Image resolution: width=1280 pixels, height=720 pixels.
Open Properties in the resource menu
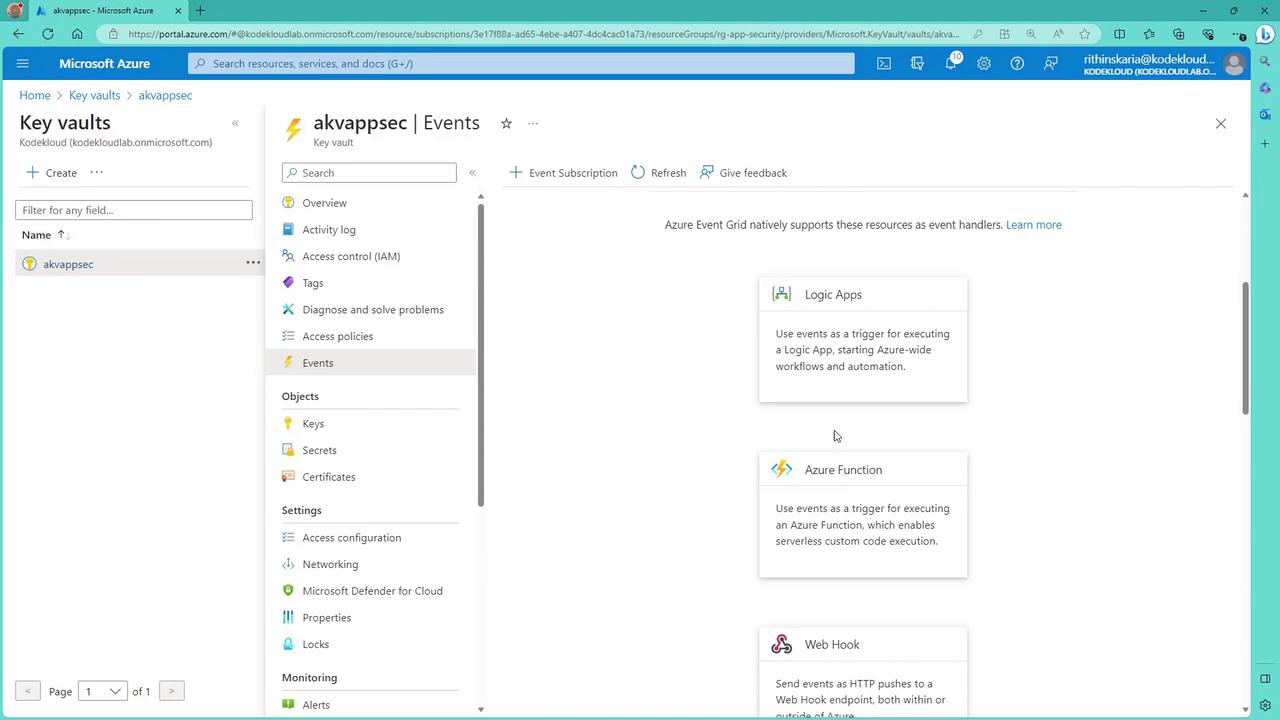326,618
